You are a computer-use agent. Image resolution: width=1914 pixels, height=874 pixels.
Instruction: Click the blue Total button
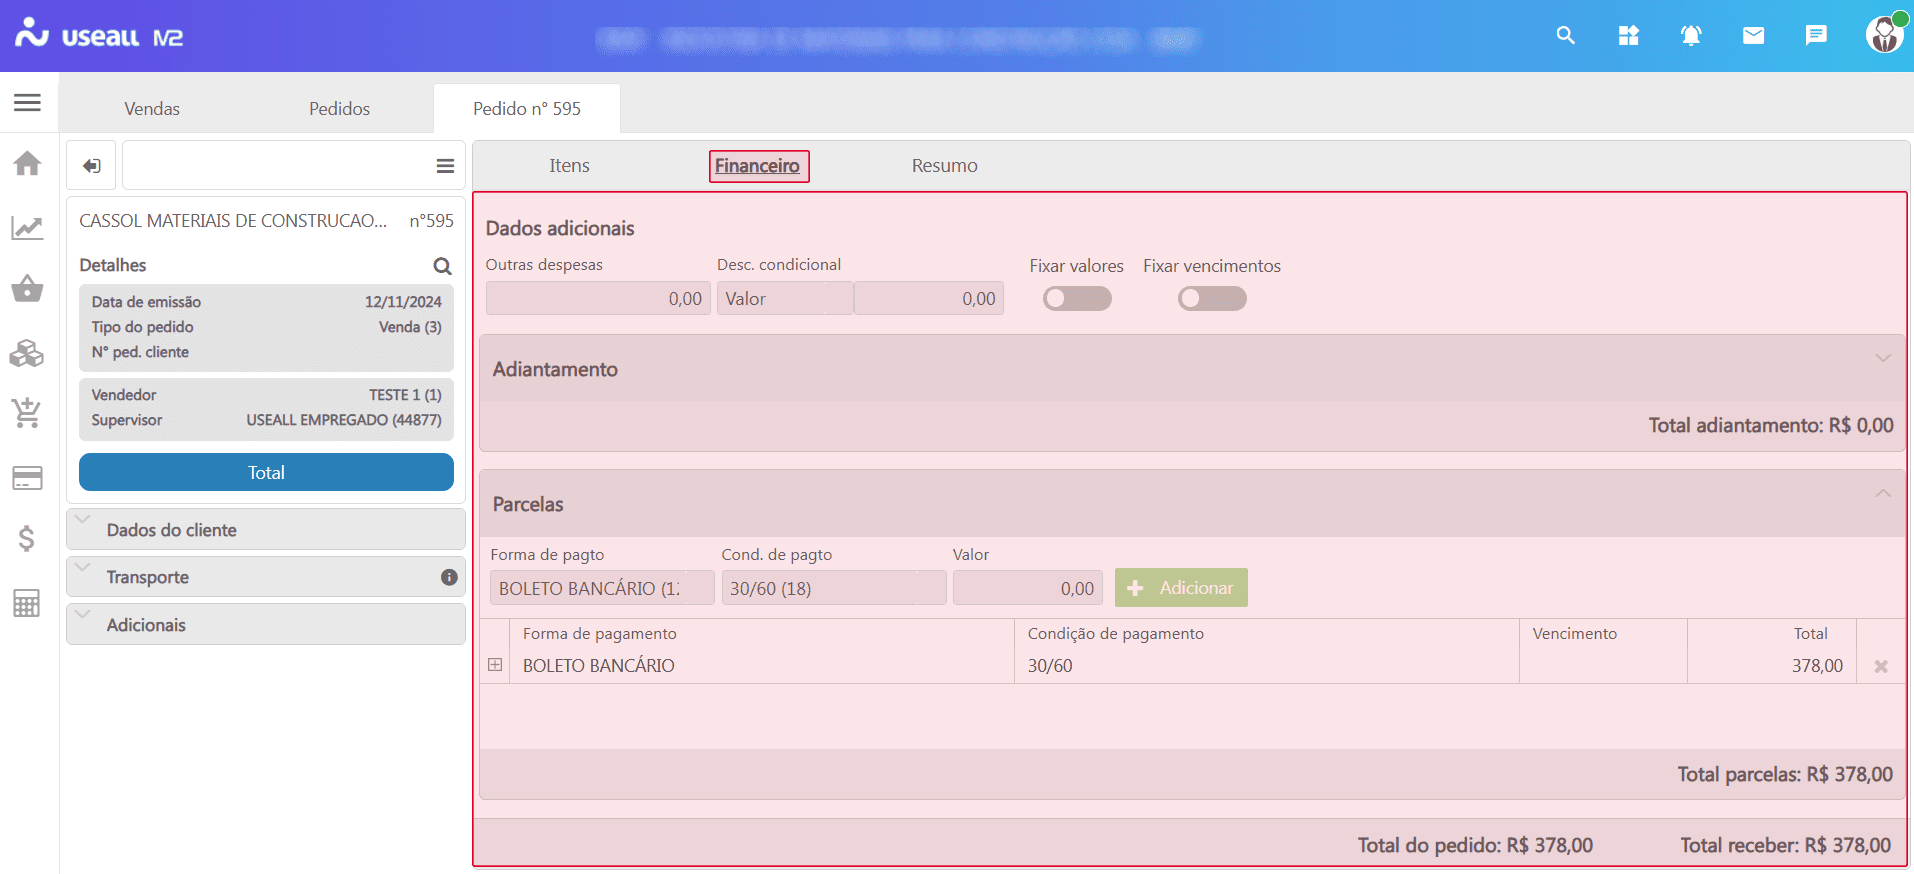click(266, 472)
